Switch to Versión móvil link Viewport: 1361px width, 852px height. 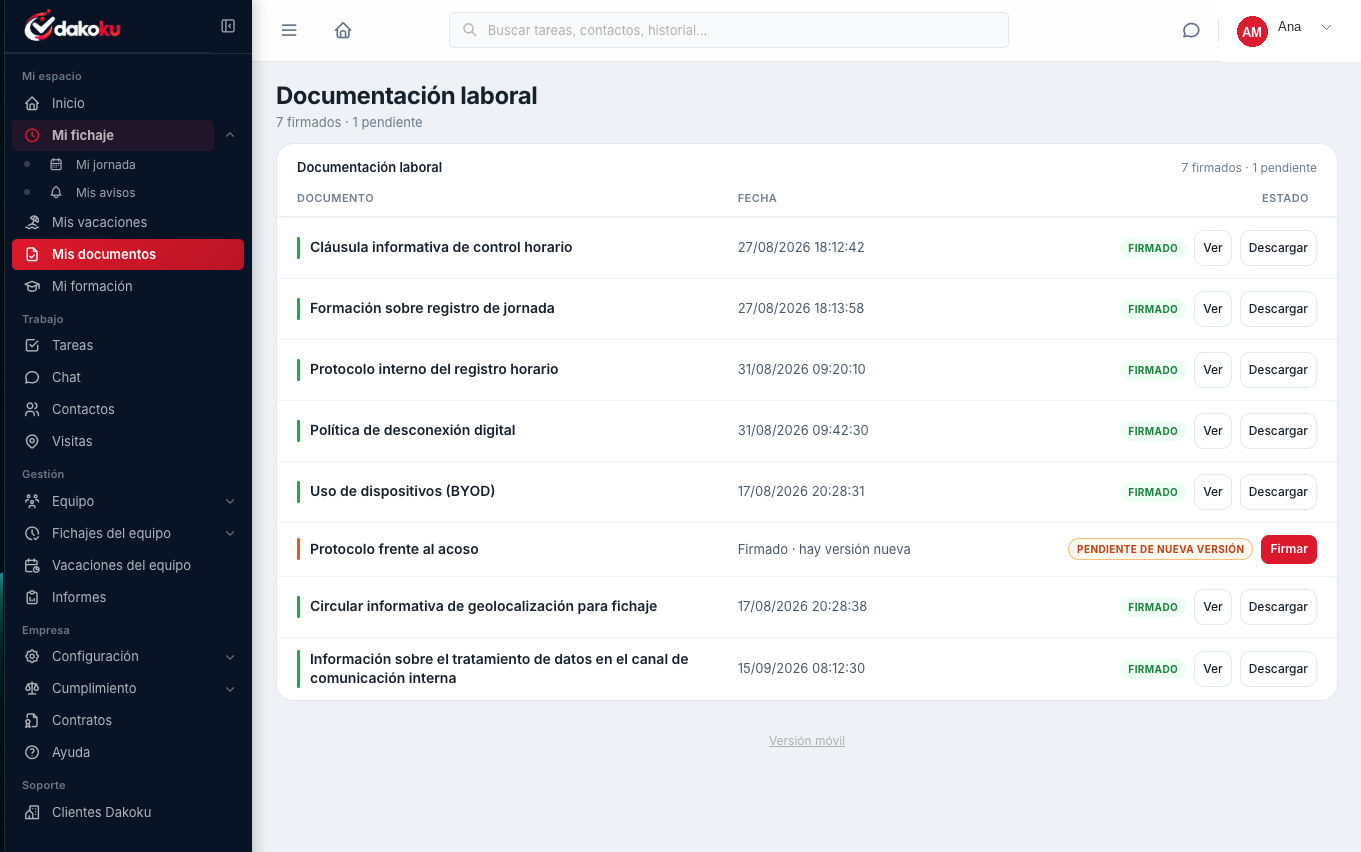pos(807,741)
